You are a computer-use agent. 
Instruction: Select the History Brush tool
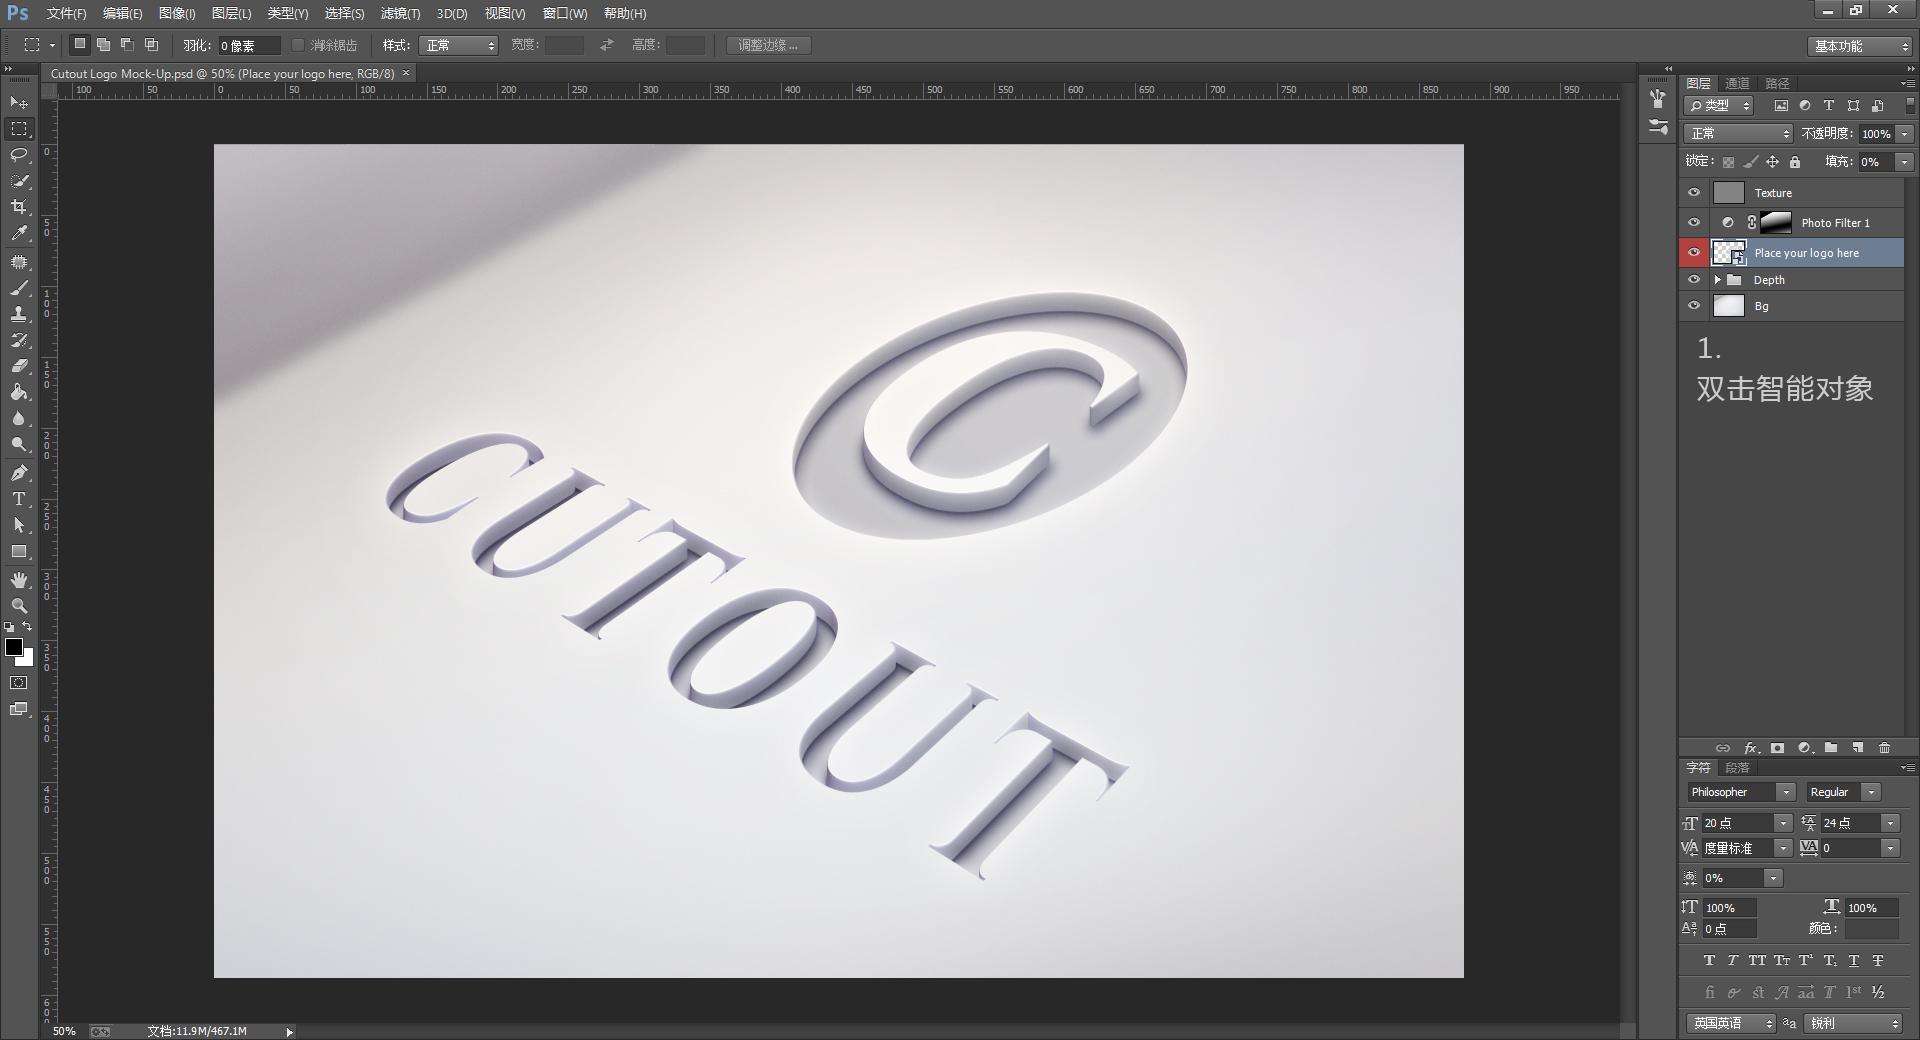(19, 340)
